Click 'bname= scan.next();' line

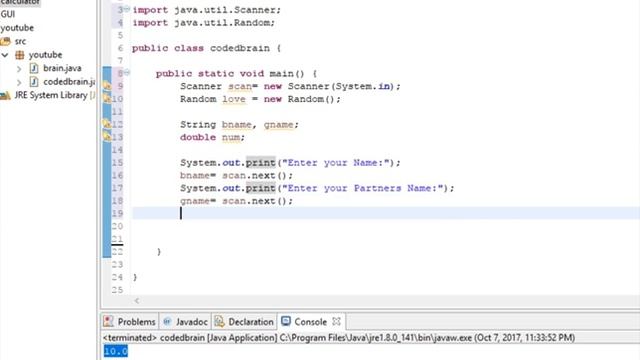point(236,176)
